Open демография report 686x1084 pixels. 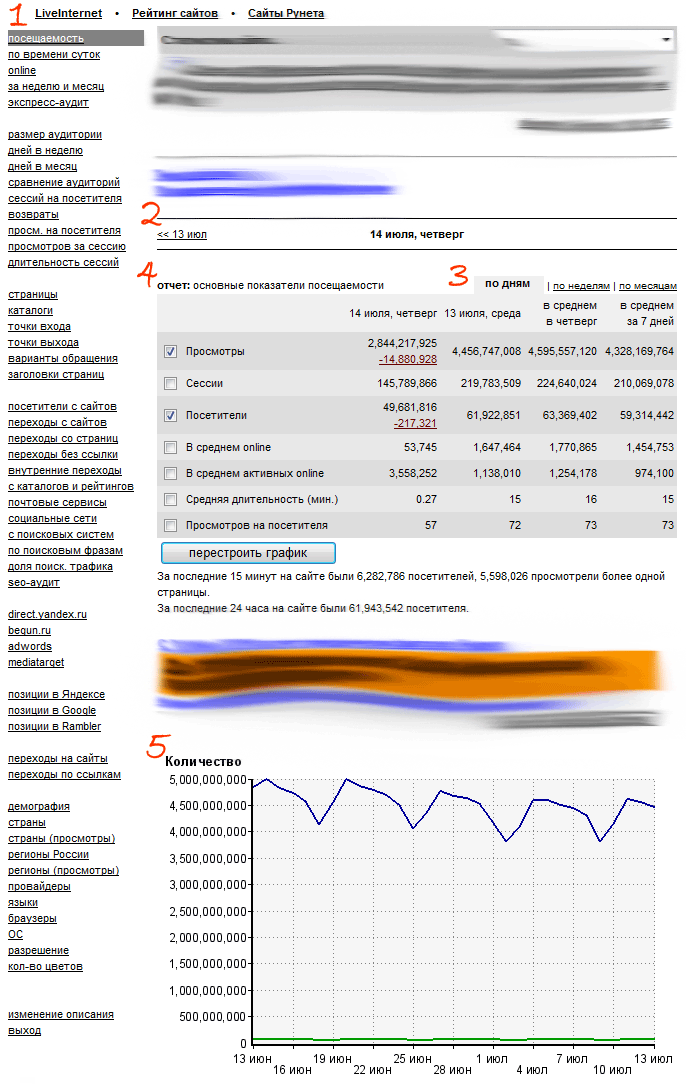tap(39, 806)
